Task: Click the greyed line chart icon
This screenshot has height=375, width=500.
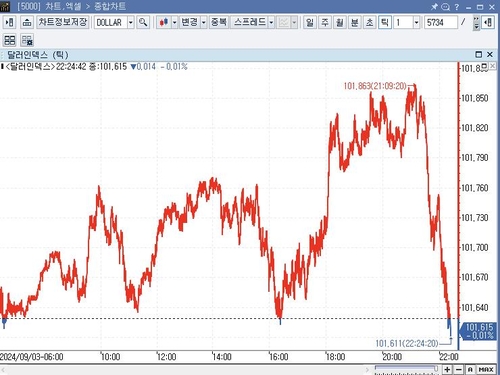Action: (284, 23)
